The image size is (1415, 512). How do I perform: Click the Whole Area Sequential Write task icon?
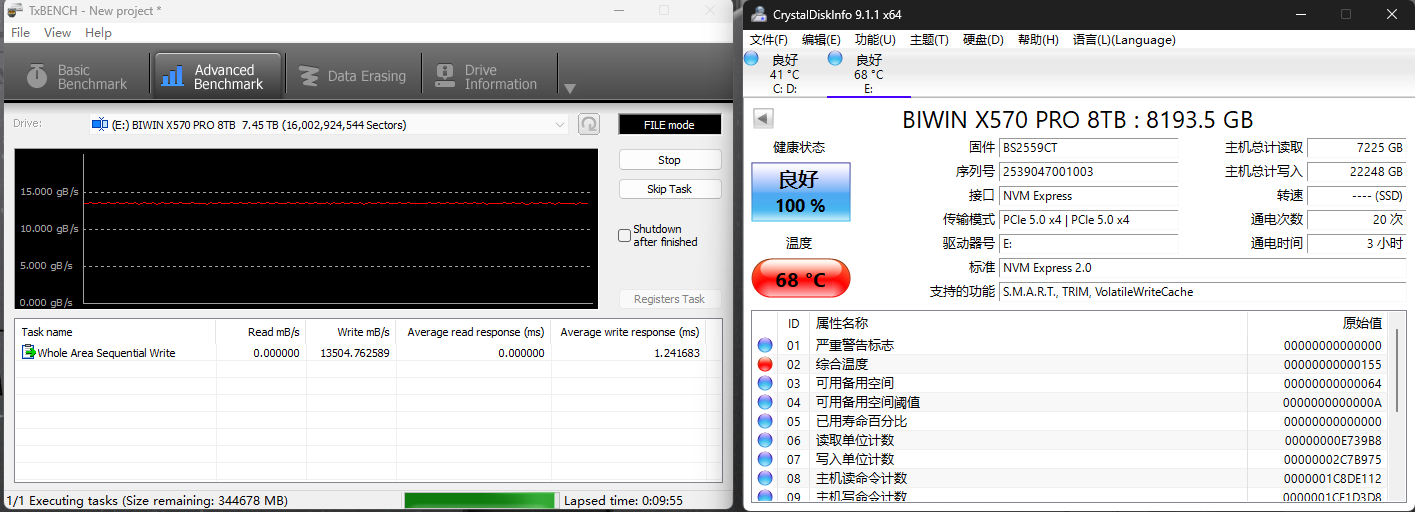28,352
